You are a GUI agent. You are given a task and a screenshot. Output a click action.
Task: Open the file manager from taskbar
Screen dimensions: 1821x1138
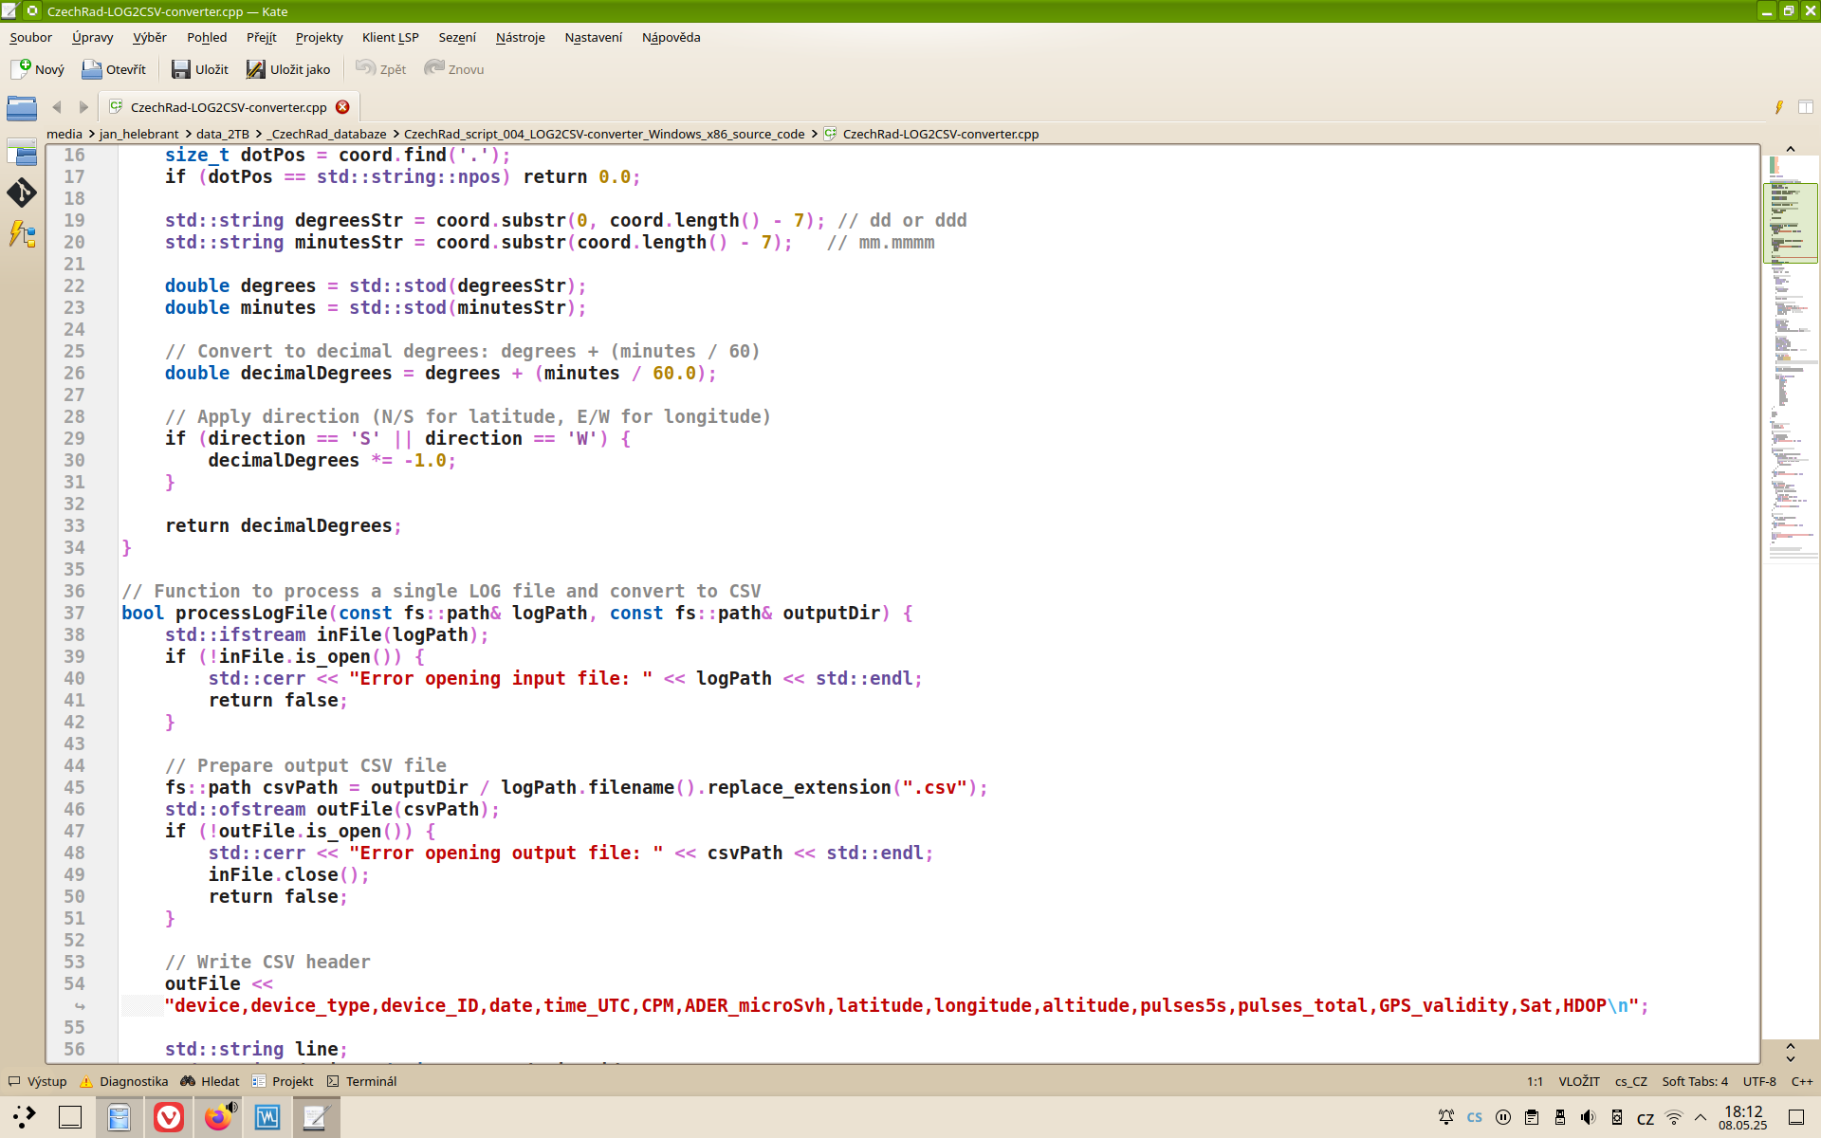point(119,1117)
